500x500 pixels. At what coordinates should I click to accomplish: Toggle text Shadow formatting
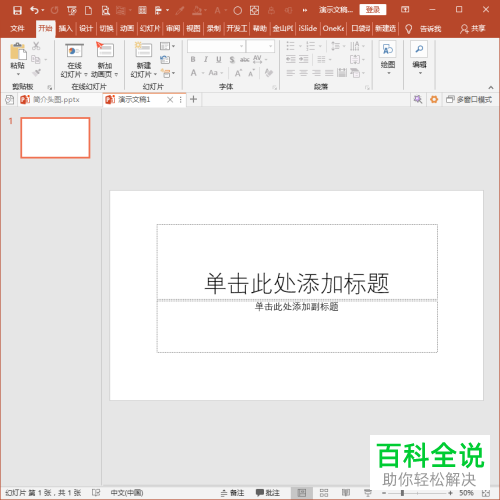pos(232,60)
